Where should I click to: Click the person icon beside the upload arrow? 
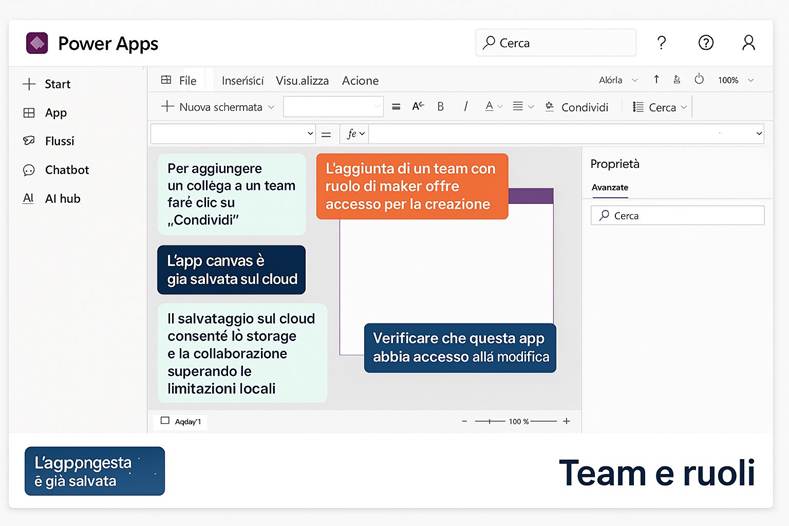[677, 80]
